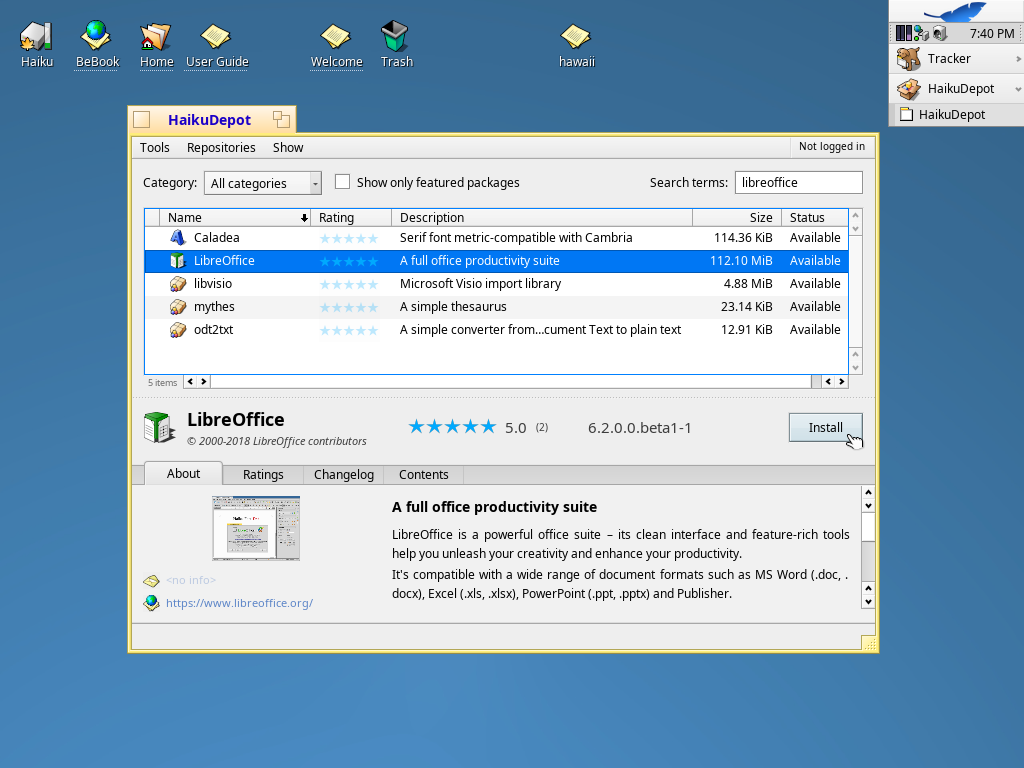Enable 'Show only featured packages' checkbox
This screenshot has height=768, width=1024.
point(342,182)
